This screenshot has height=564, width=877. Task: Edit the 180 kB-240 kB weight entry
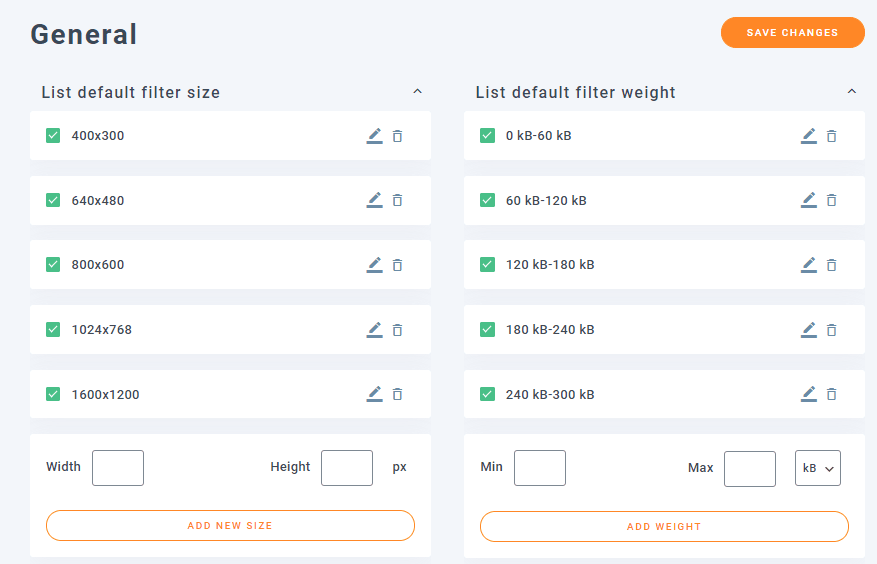(808, 330)
